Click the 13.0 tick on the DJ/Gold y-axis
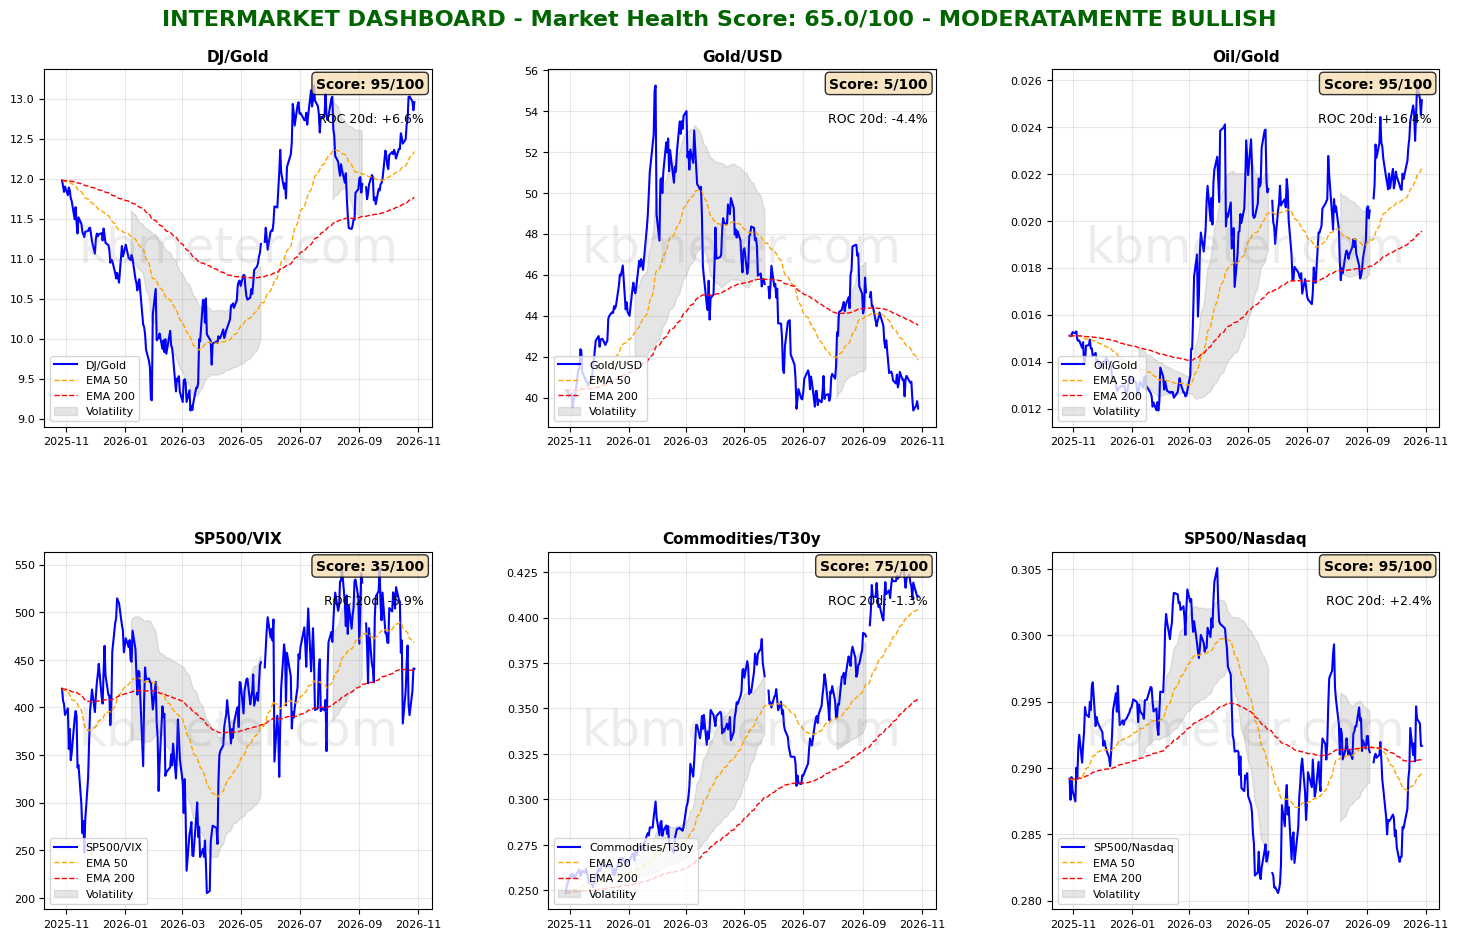The image size is (1458, 939). point(23,99)
